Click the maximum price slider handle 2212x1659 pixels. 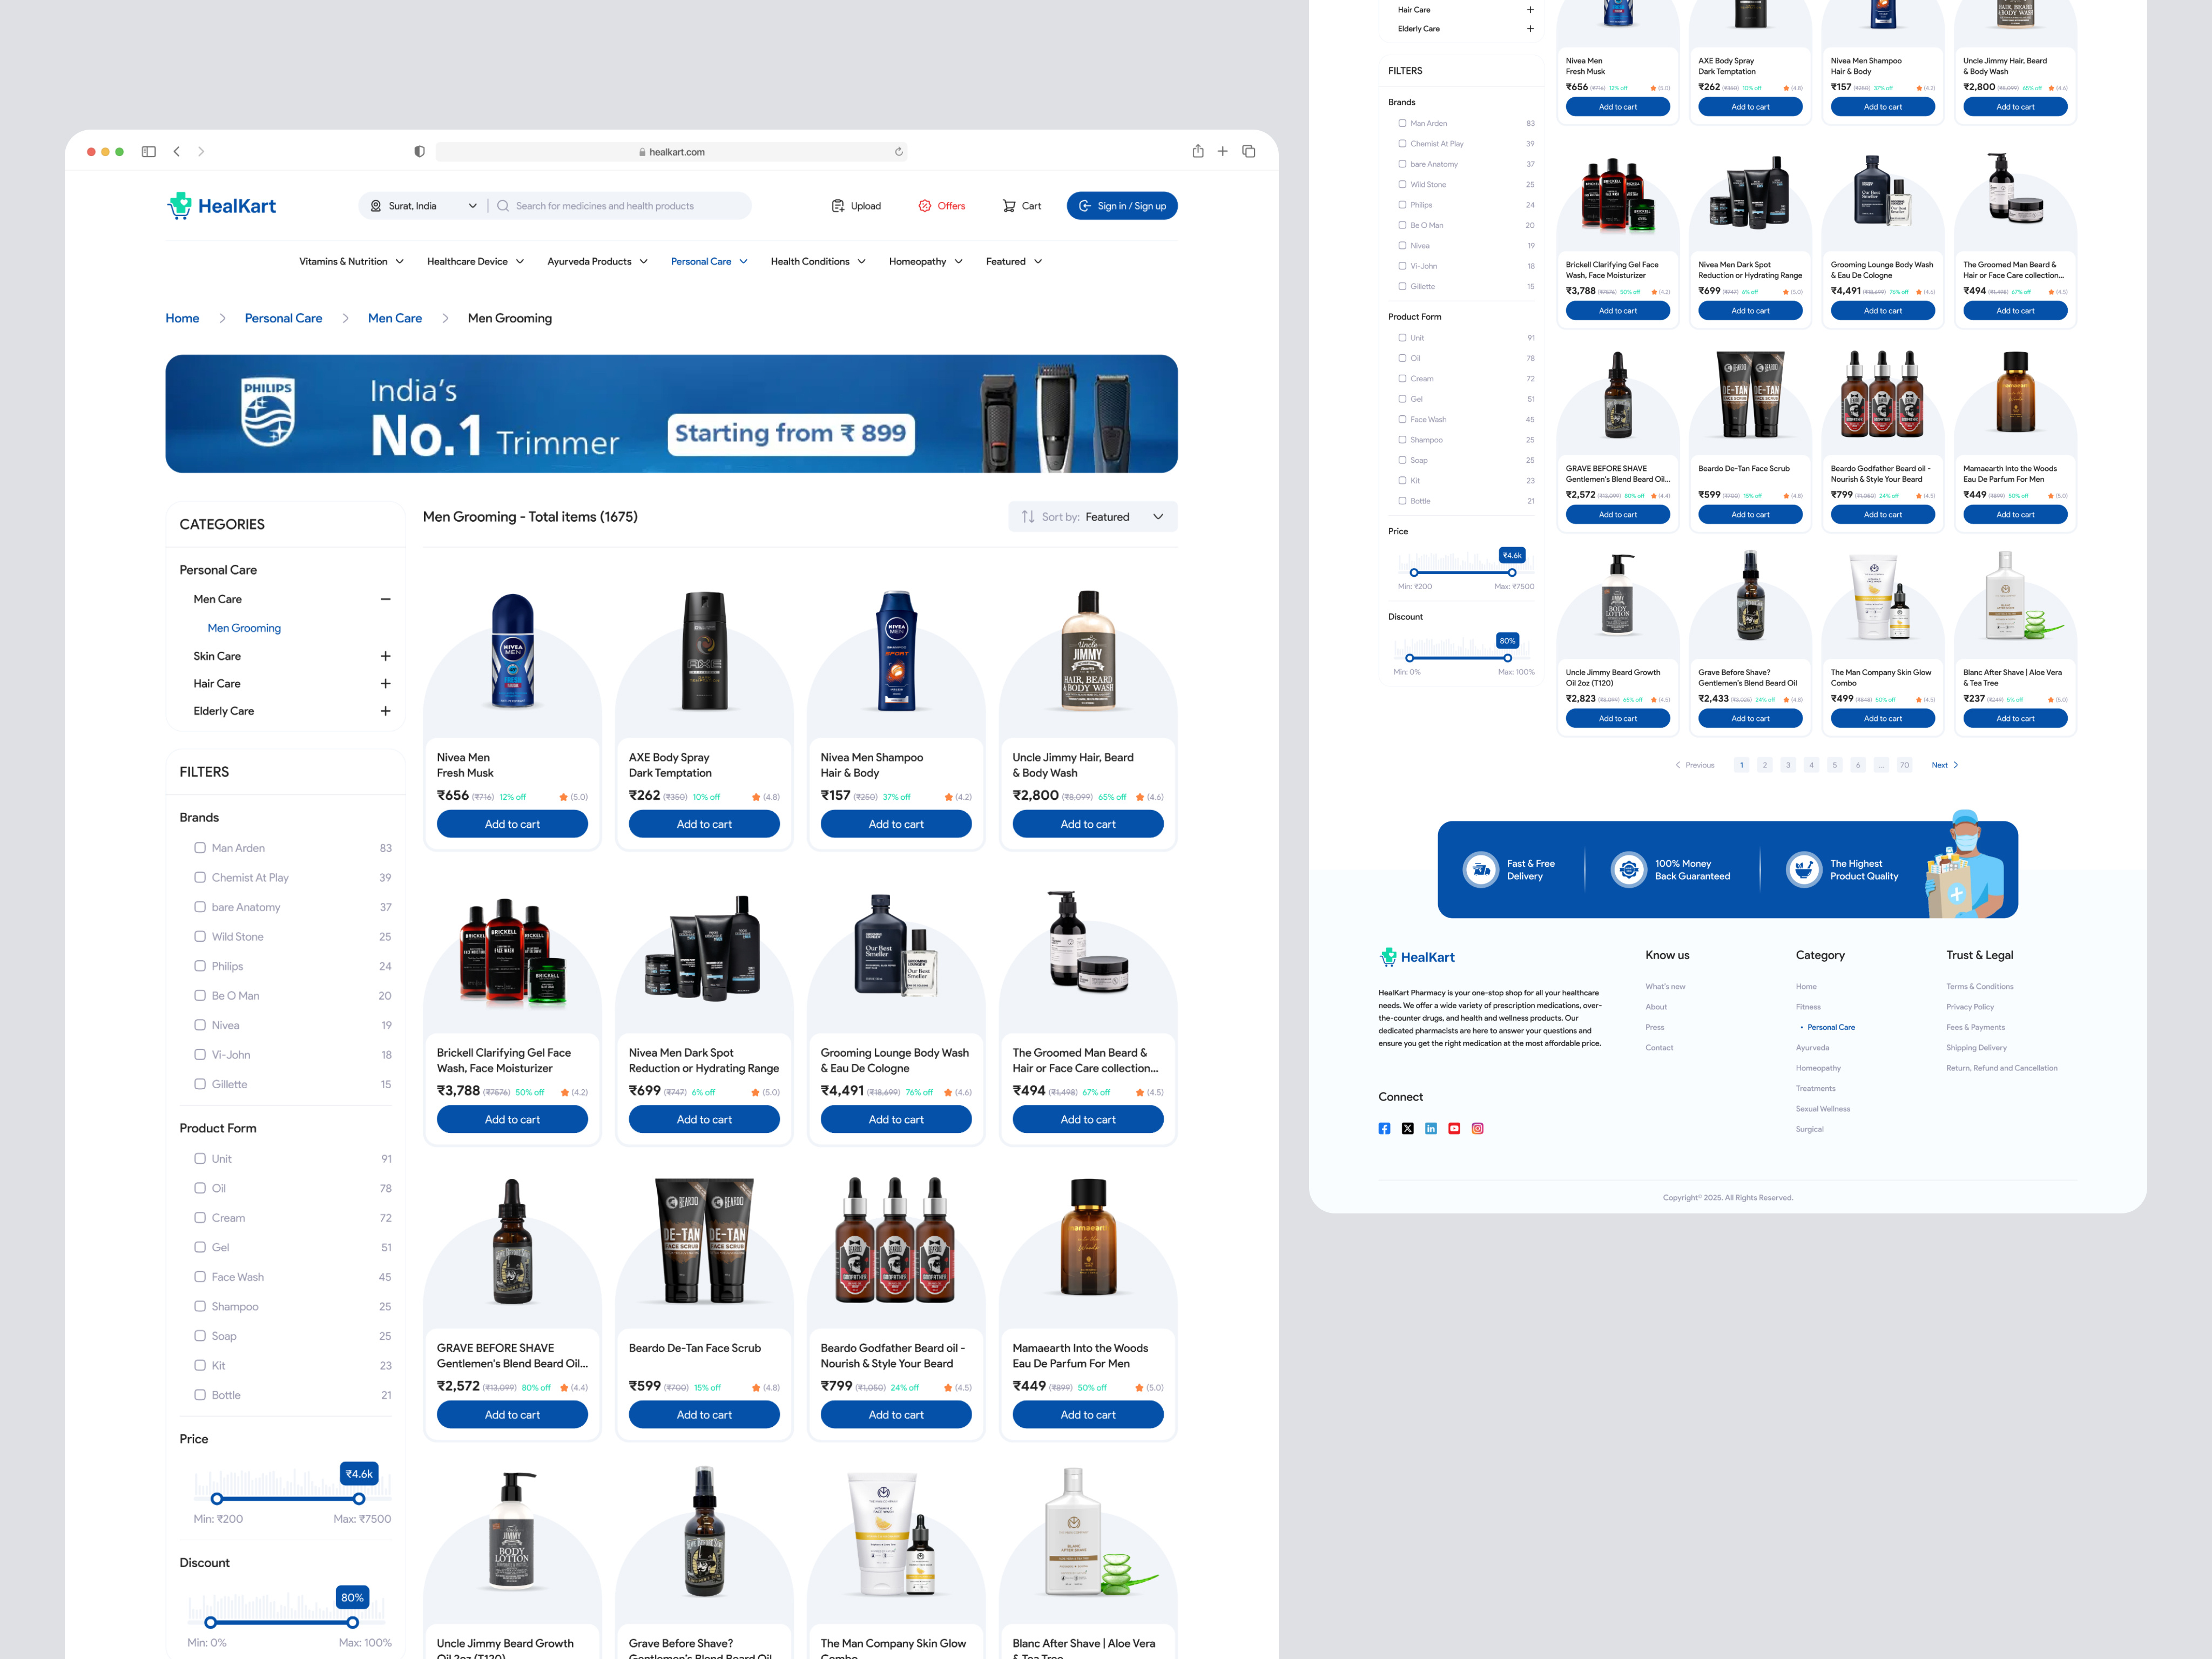pos(359,1498)
